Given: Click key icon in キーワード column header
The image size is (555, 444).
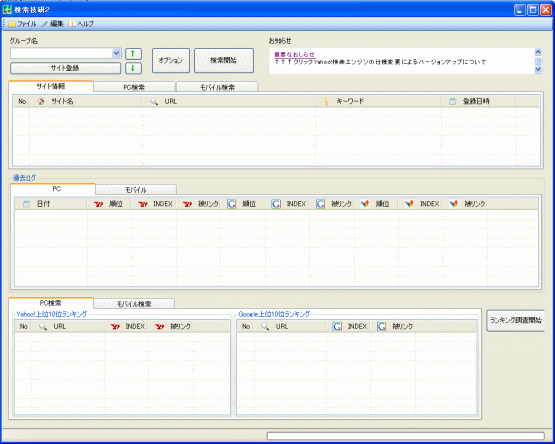Looking at the screenshot, I should (x=326, y=101).
